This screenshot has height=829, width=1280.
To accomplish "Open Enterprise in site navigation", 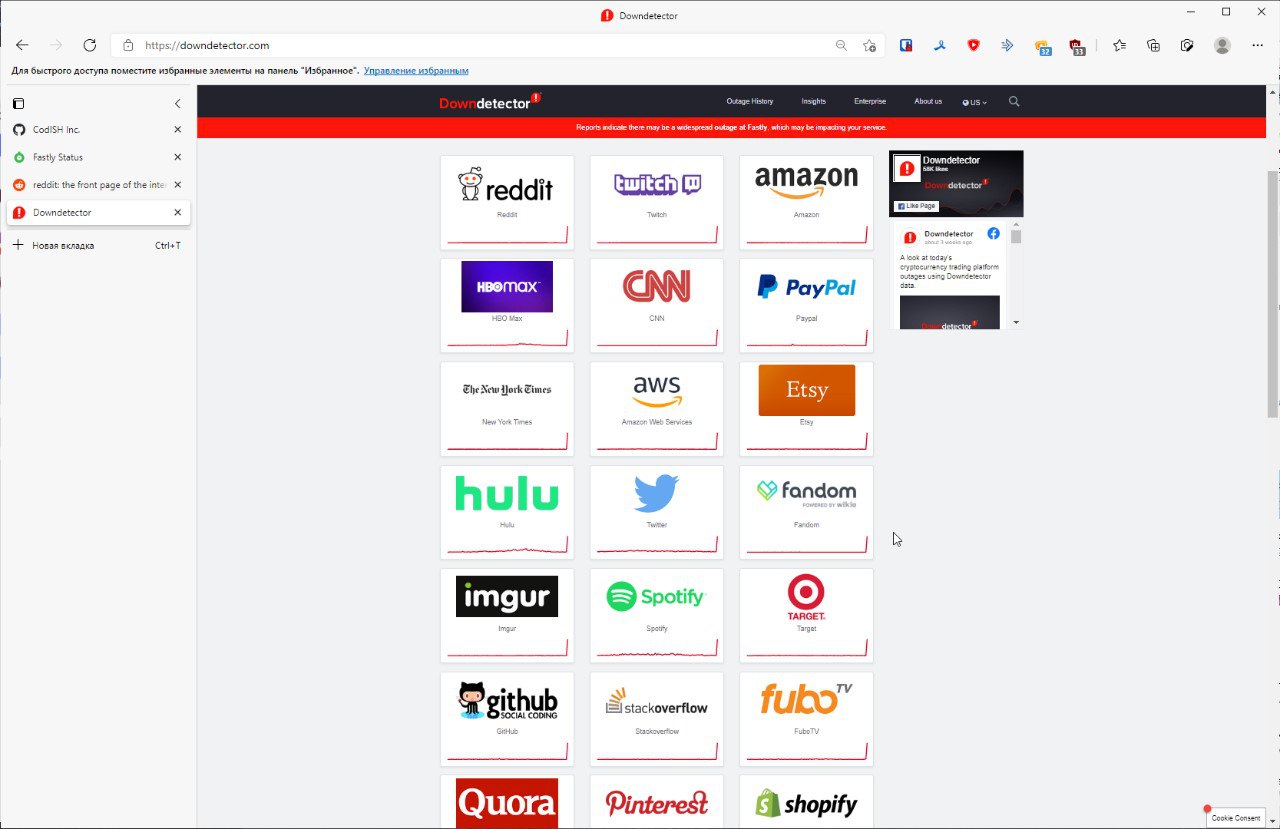I will coord(870,101).
